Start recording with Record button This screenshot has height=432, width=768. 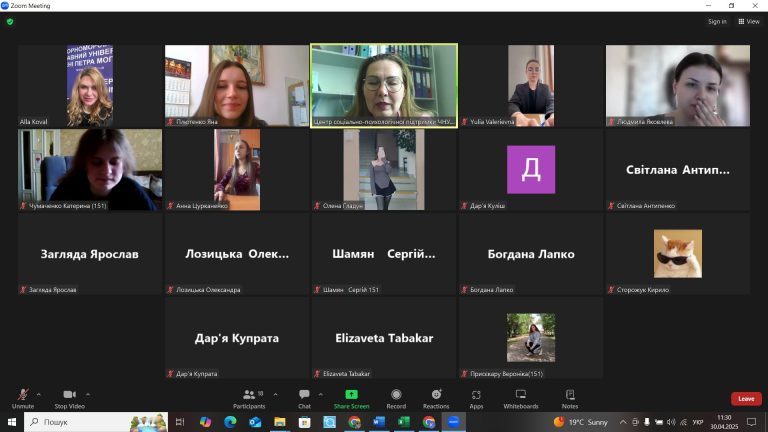pyautogui.click(x=396, y=397)
